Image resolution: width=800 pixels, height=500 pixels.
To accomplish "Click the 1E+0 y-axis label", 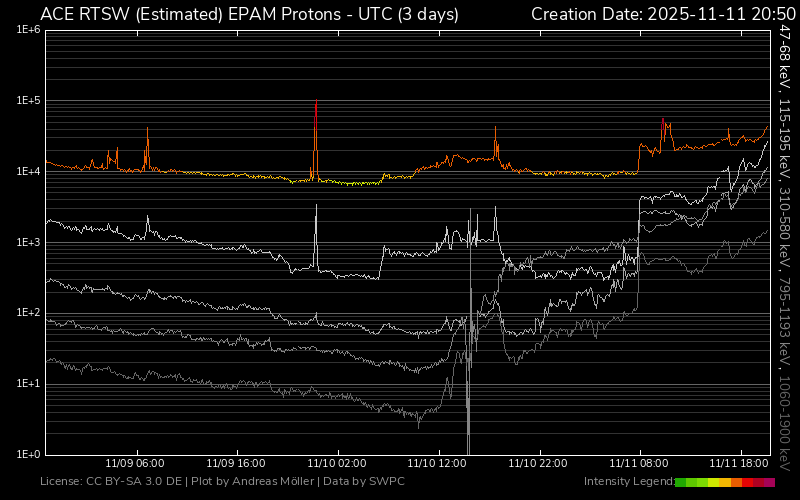I will coord(28,454).
